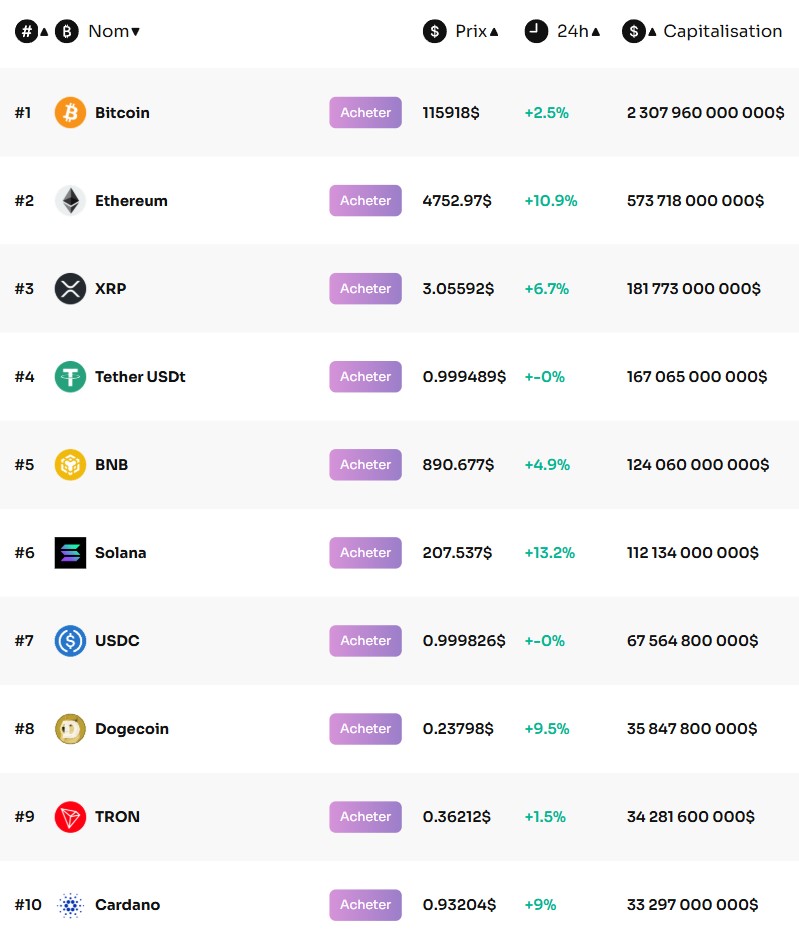Click the sort arrow next to #

(42, 31)
